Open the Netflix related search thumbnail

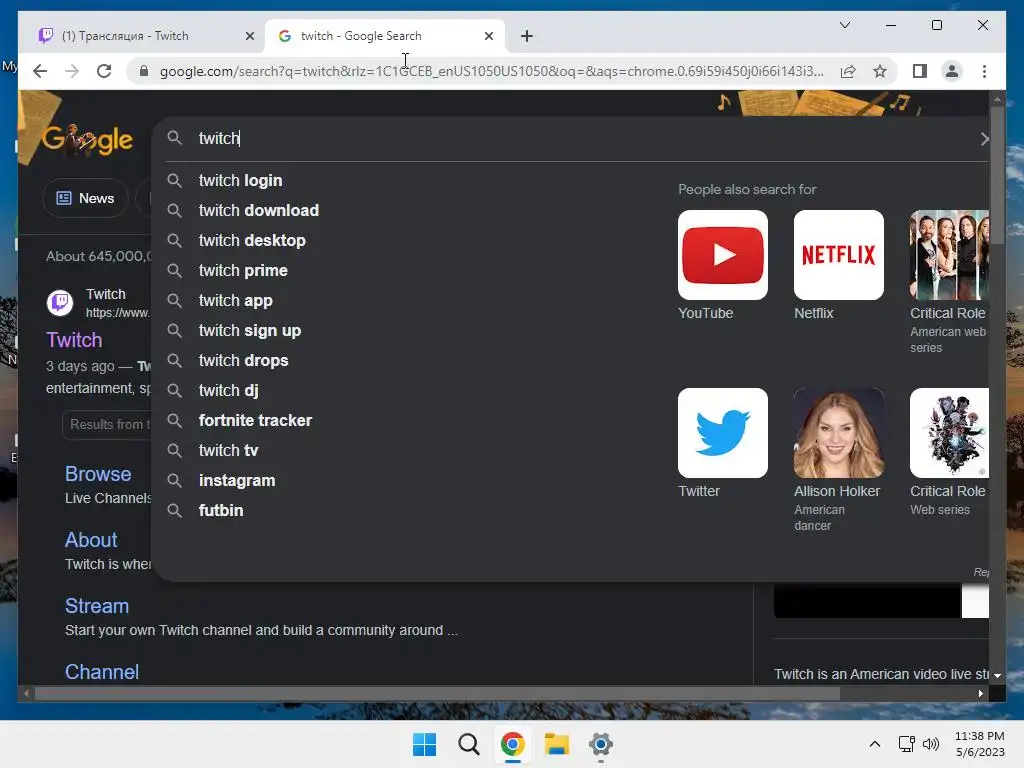(839, 255)
